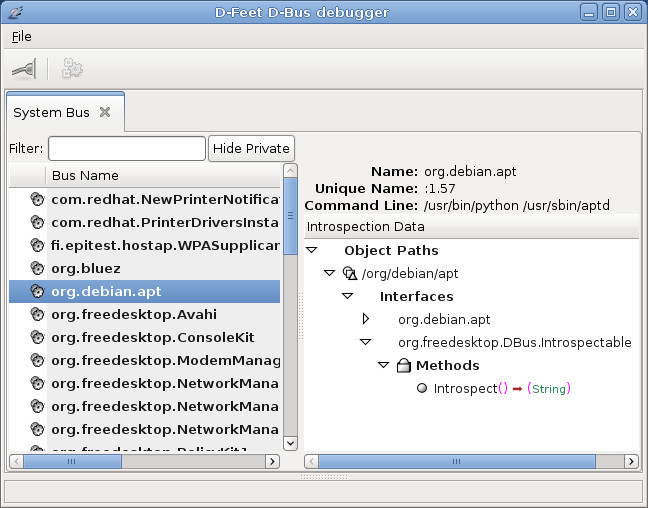Click the Introspect method bullet icon
This screenshot has height=508, width=648.
[x=422, y=388]
